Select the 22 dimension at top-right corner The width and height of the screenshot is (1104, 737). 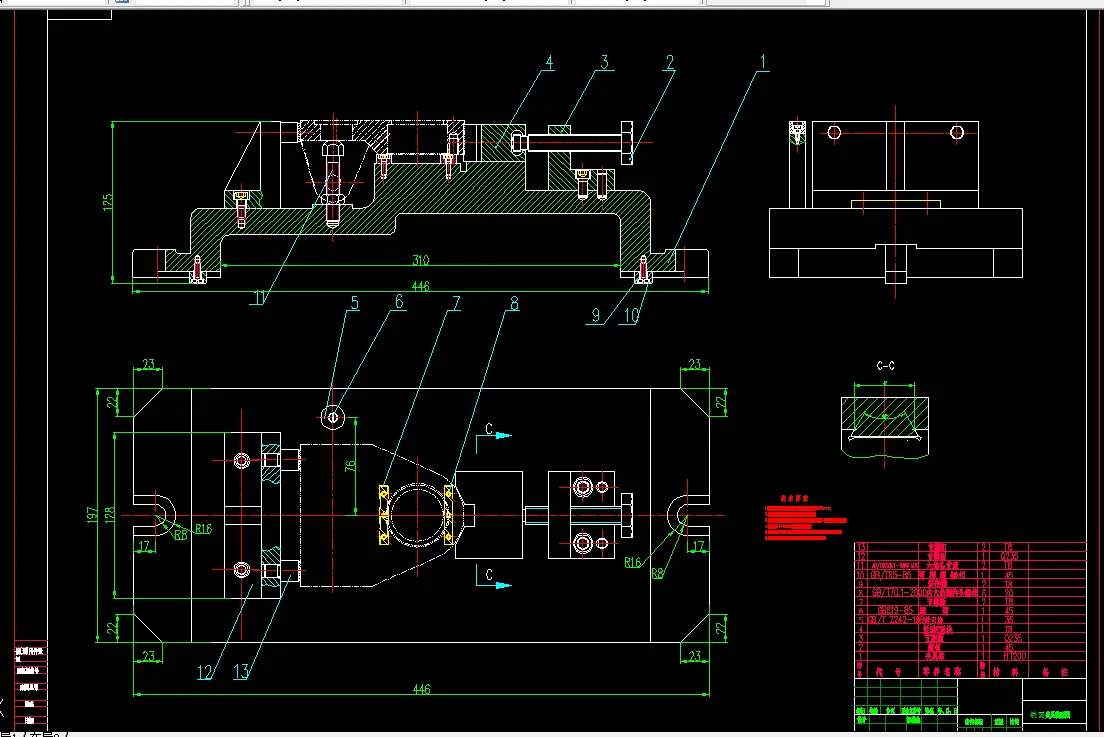tap(720, 403)
